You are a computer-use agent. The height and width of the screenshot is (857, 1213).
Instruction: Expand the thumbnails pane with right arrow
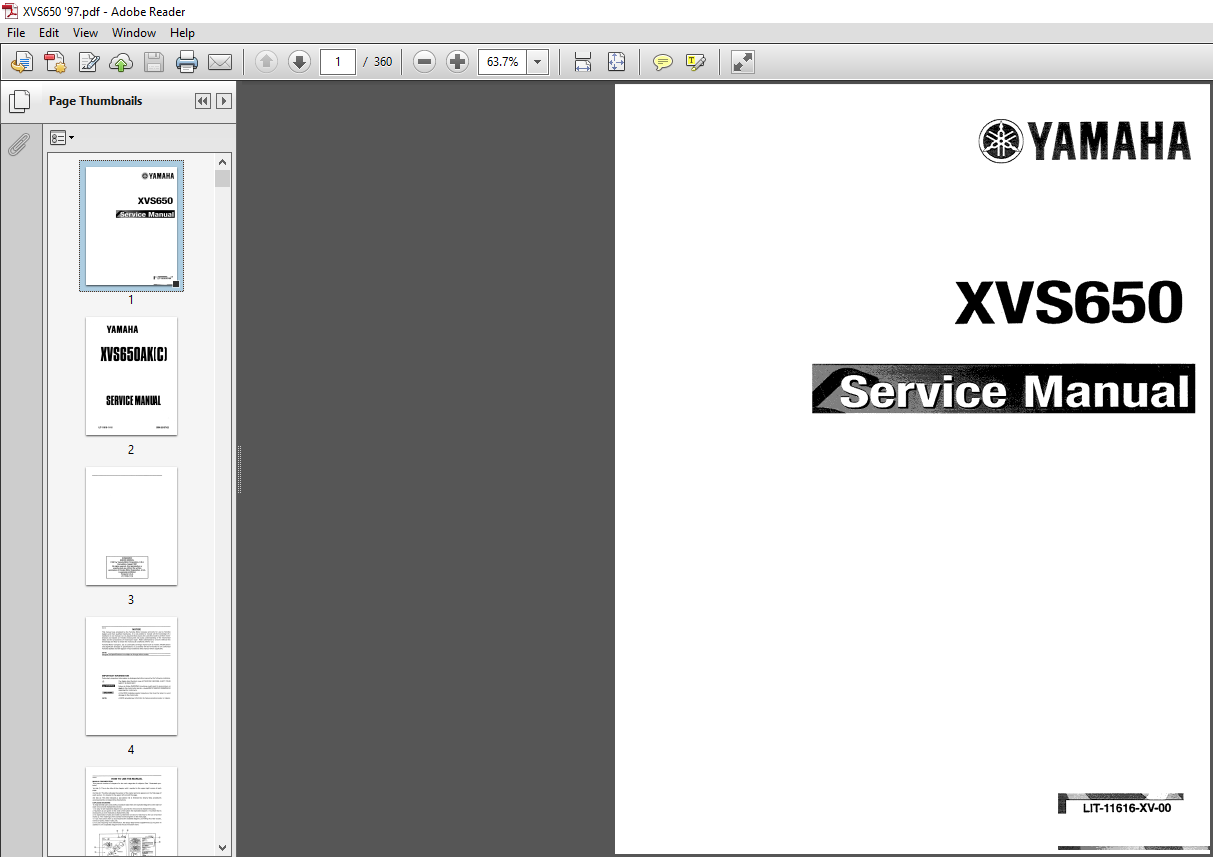pyautogui.click(x=224, y=101)
